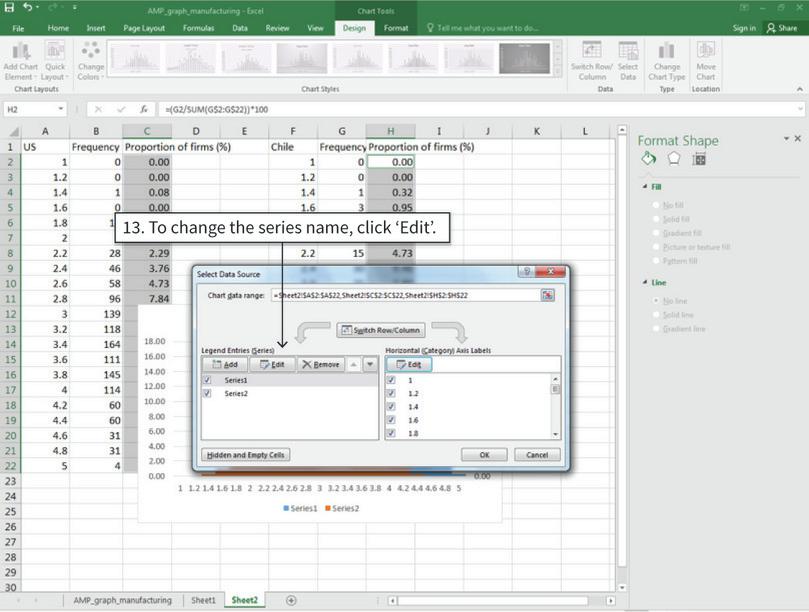This screenshot has height=612, width=809.
Task: Open Size & Properties in Format Shape
Action: click(699, 156)
